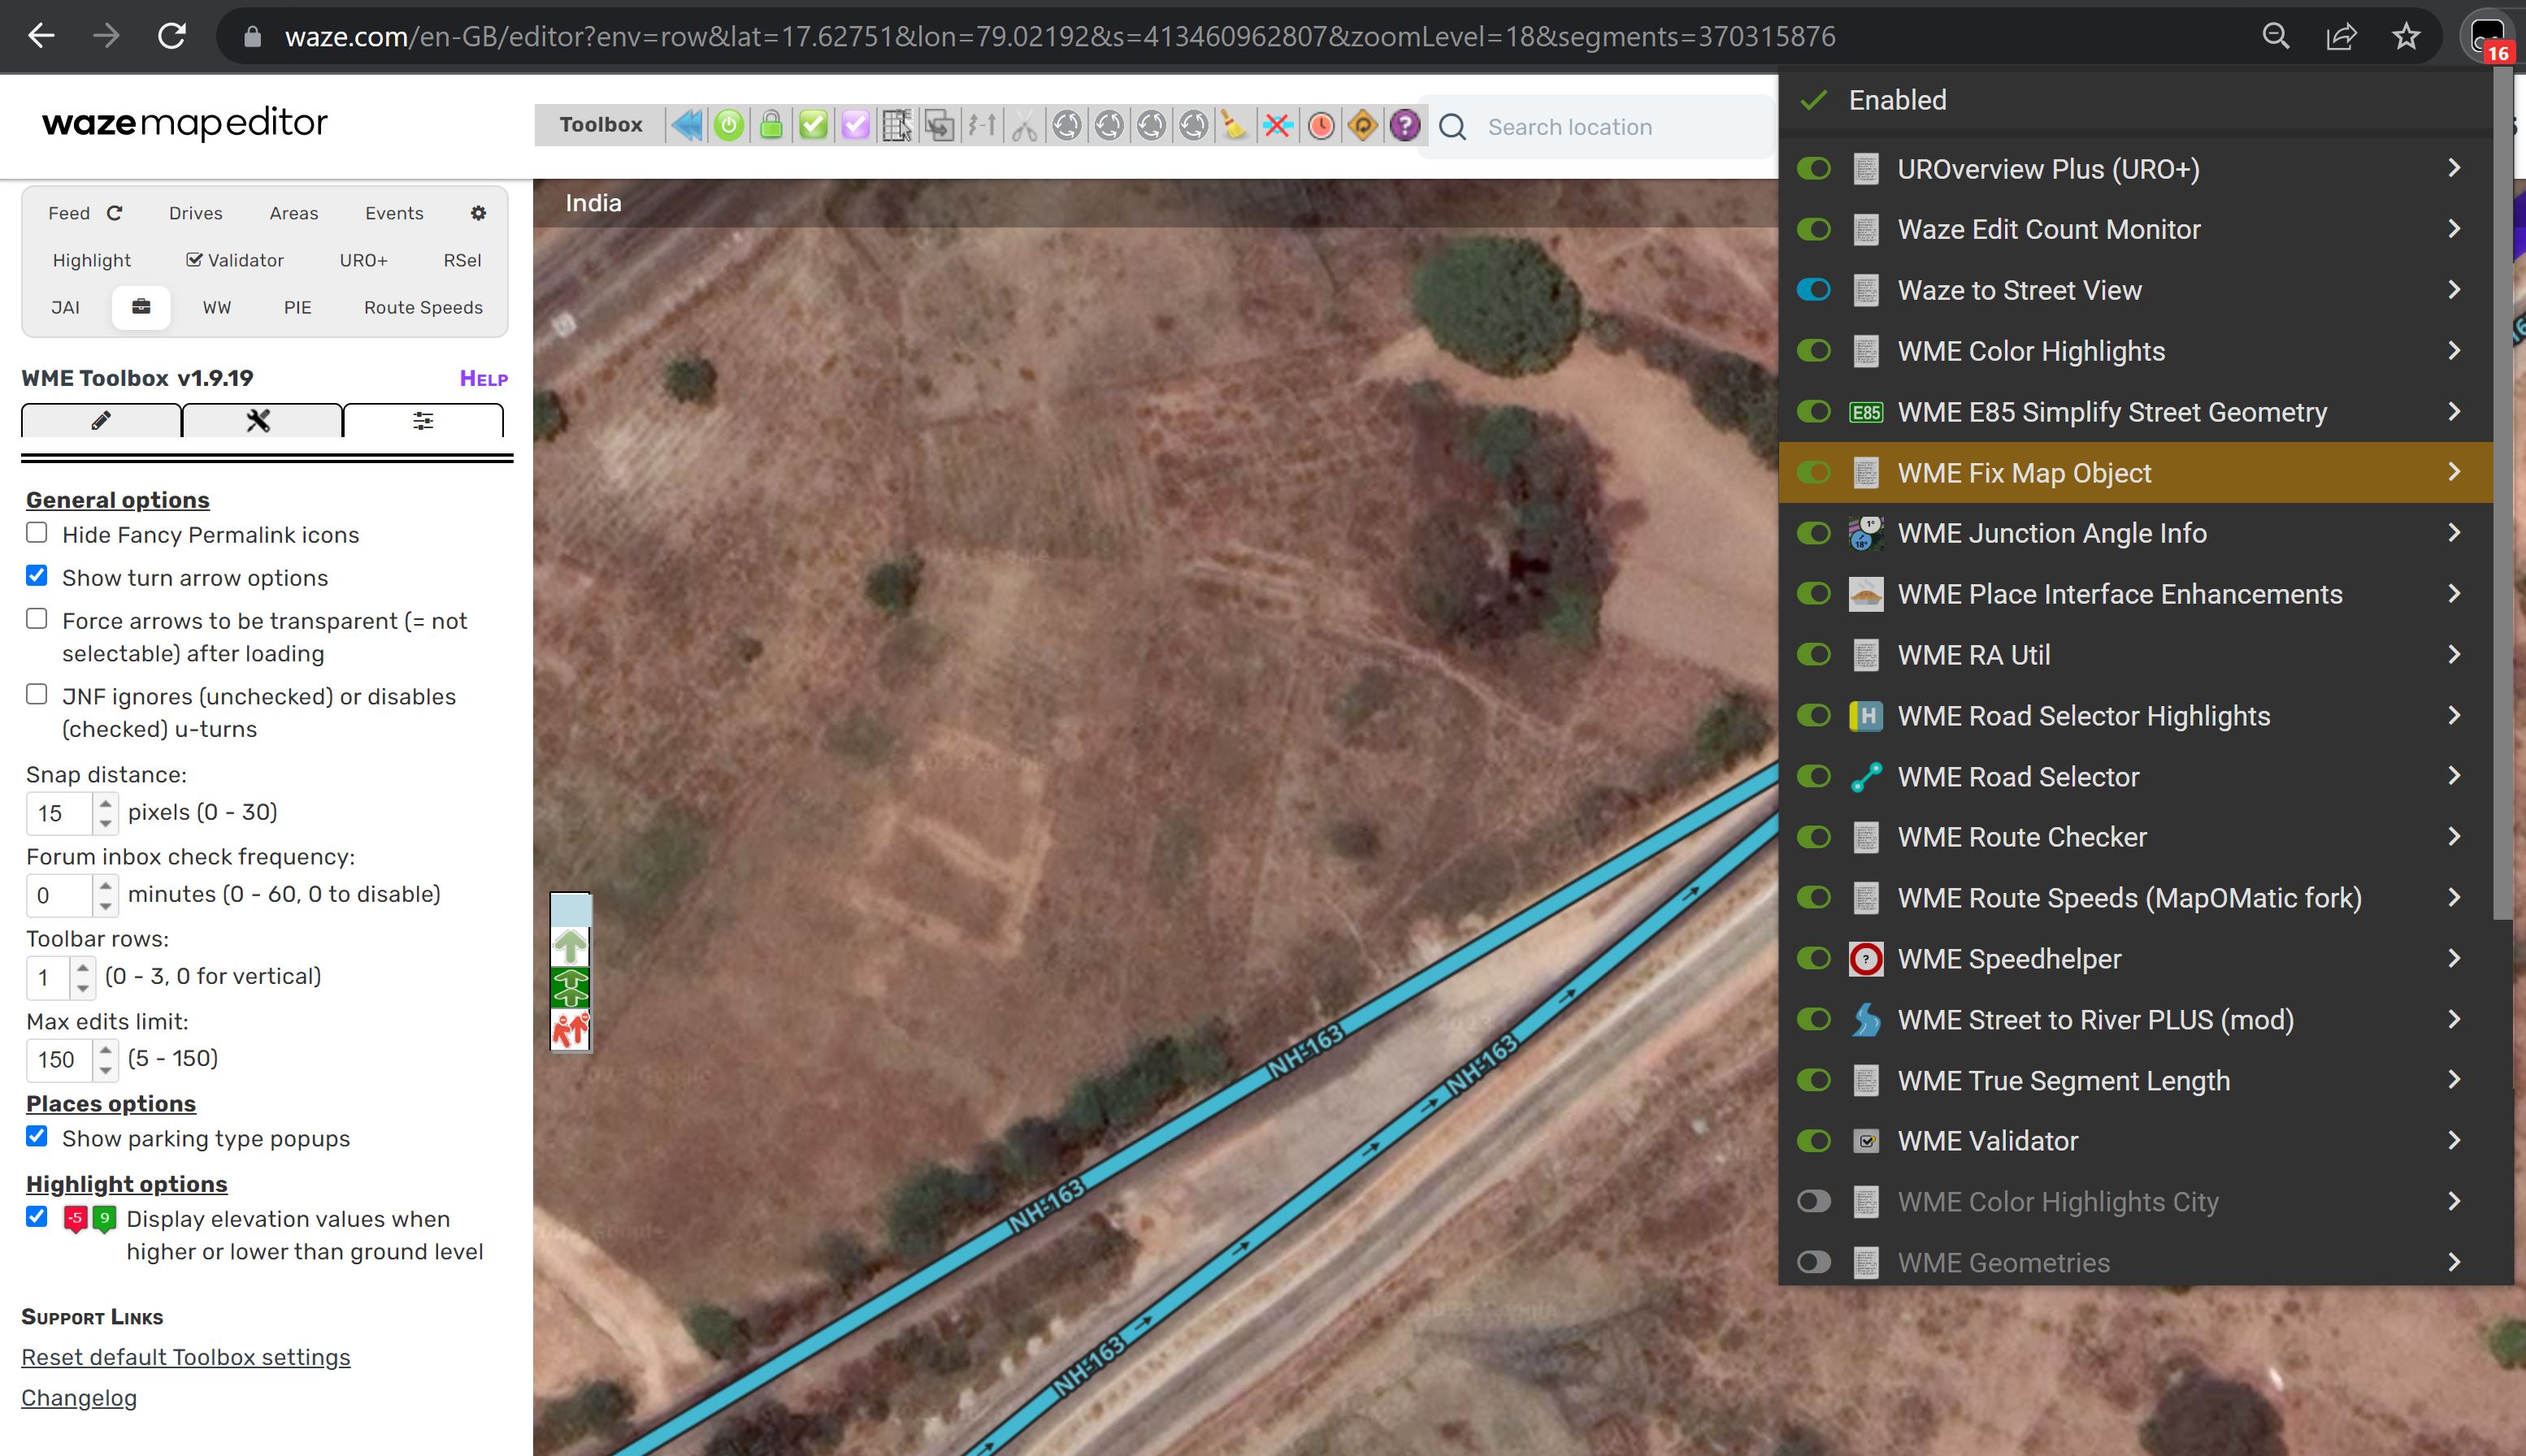Open sidebar settings via the gear icon
The image size is (2526, 1456).
pyautogui.click(x=478, y=213)
